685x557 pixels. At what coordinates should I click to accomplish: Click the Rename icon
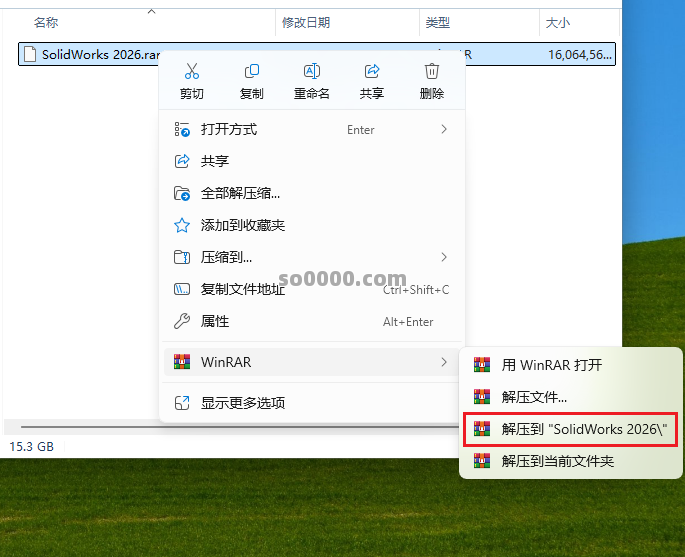pos(311,71)
